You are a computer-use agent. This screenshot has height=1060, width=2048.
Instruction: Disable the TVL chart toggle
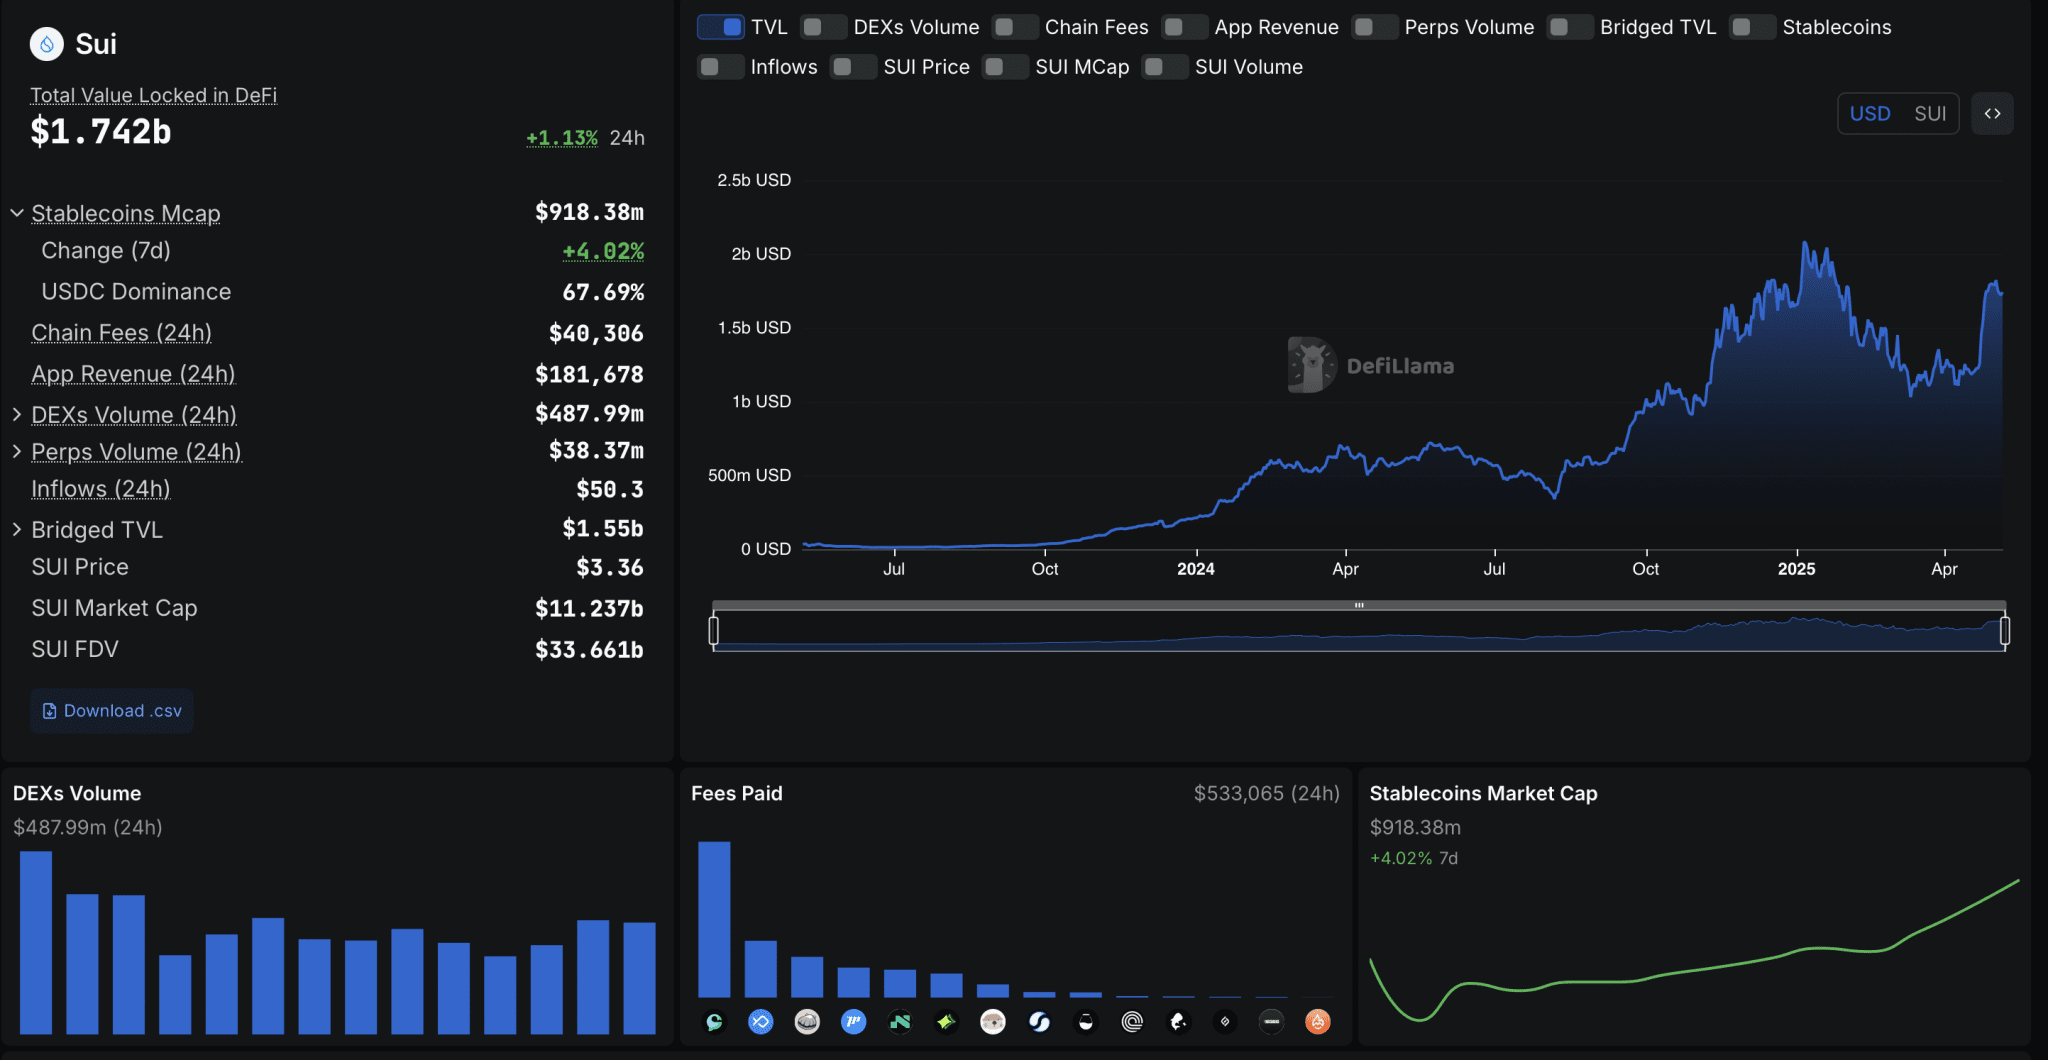(721, 27)
